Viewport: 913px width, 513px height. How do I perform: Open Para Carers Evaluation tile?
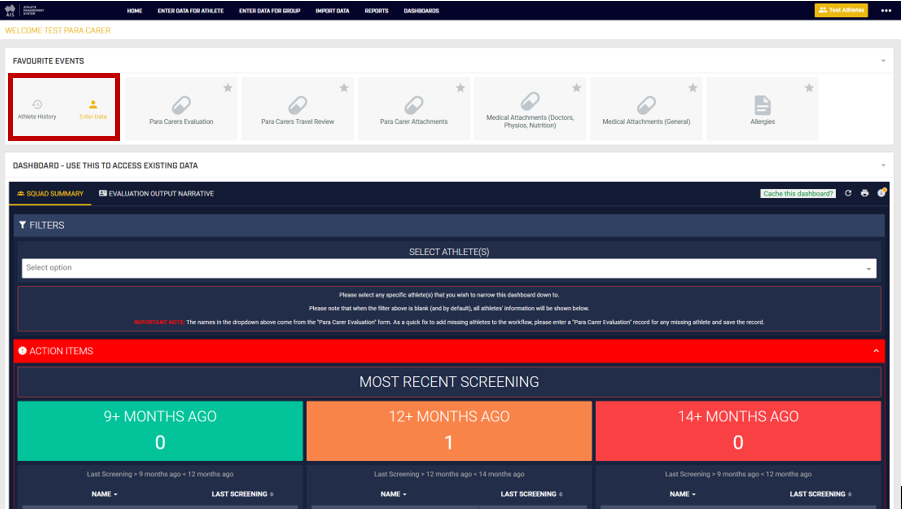coord(181,109)
